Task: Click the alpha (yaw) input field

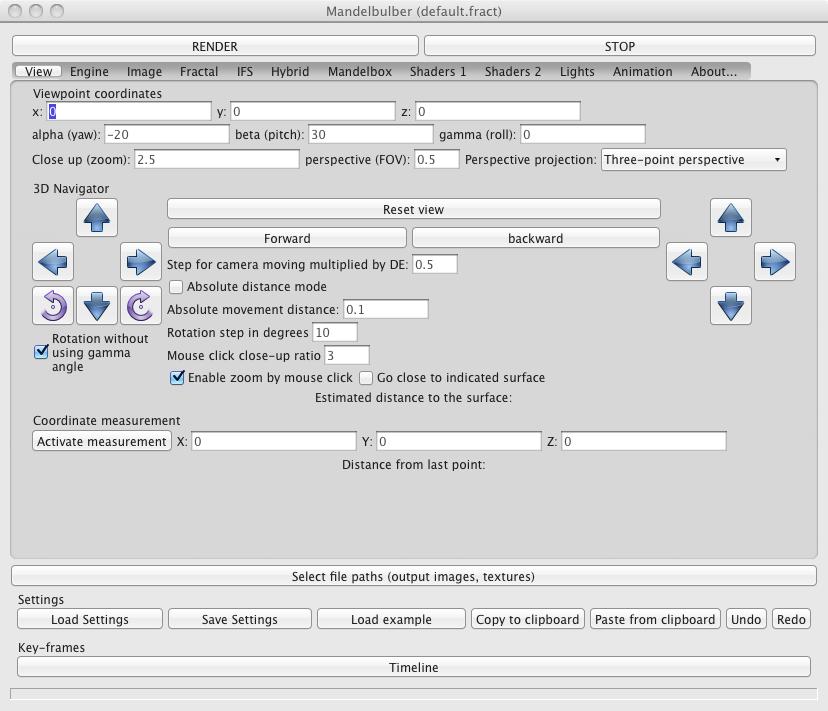Action: pyautogui.click(x=166, y=134)
